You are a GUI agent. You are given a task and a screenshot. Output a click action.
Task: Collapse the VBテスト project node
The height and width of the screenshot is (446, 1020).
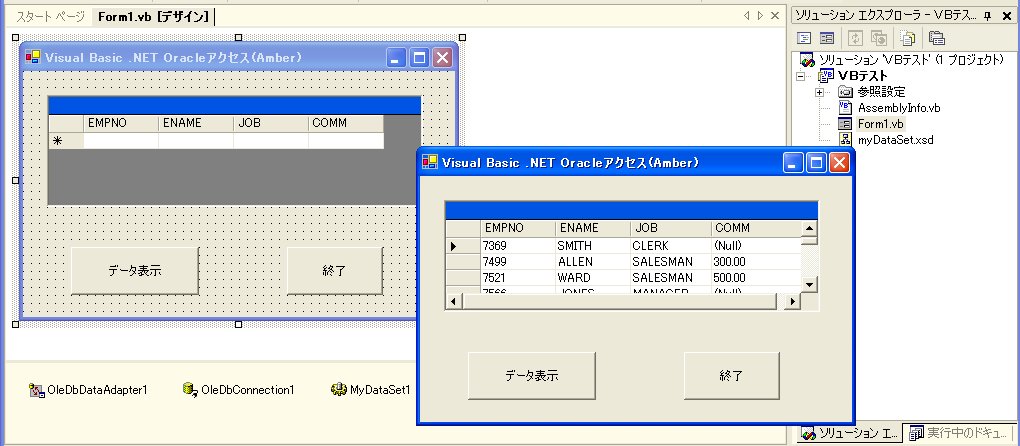click(800, 76)
